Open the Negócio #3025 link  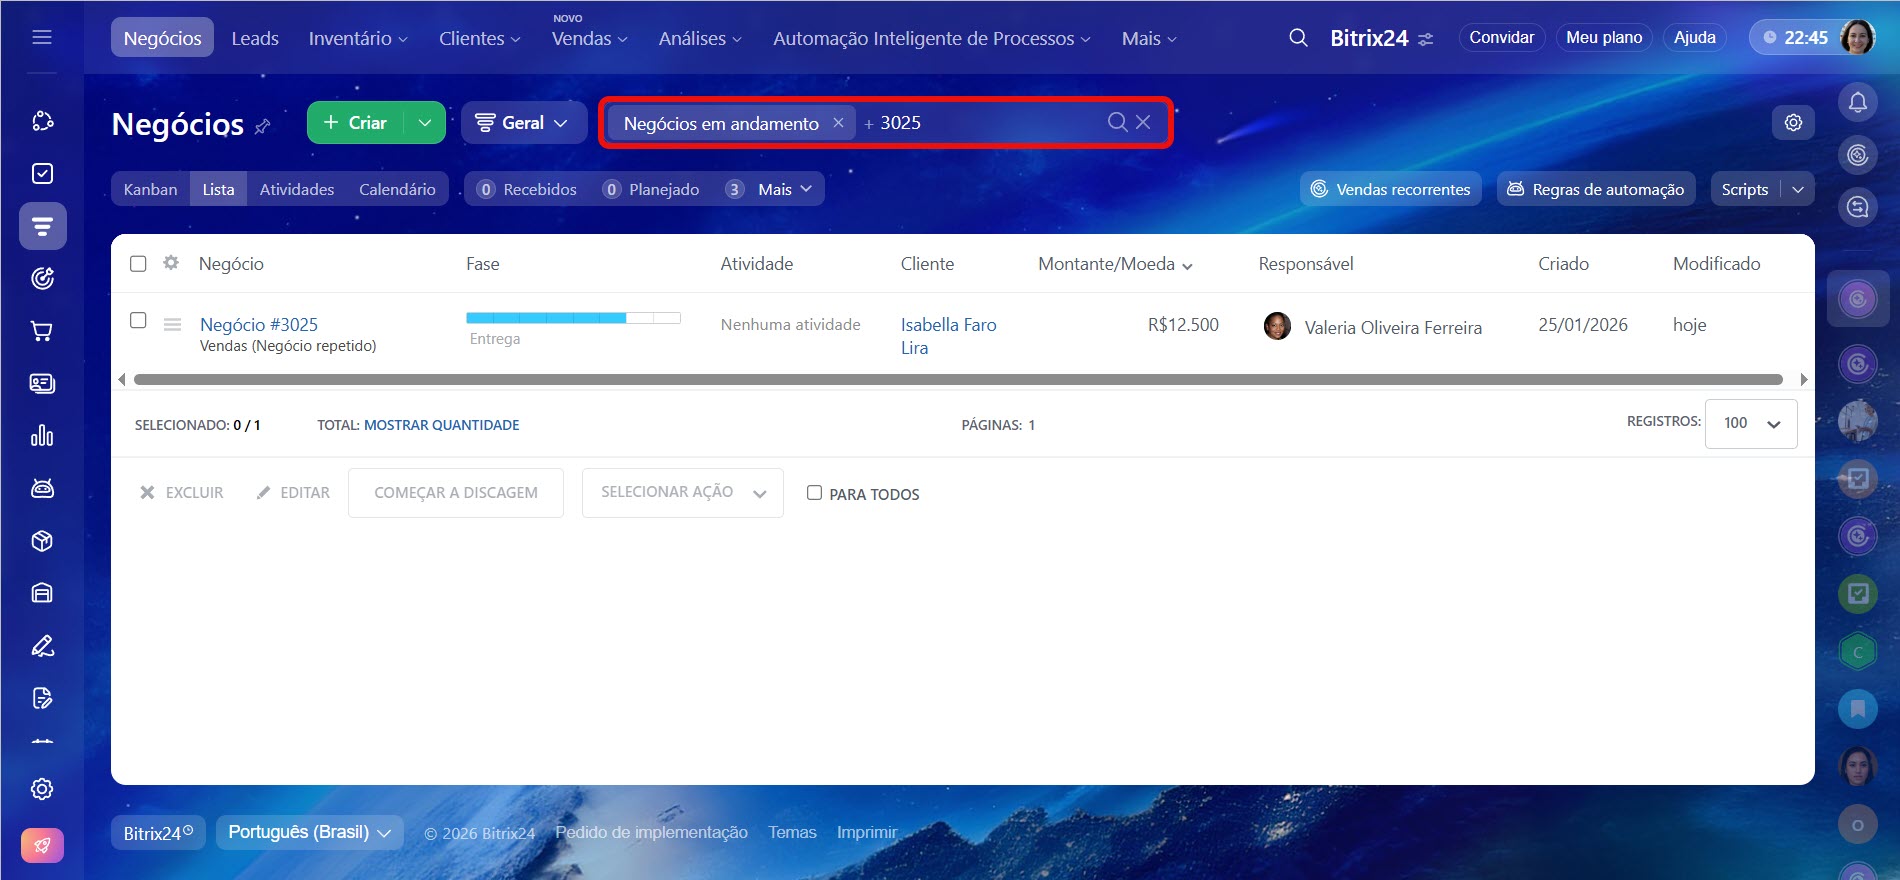click(259, 324)
